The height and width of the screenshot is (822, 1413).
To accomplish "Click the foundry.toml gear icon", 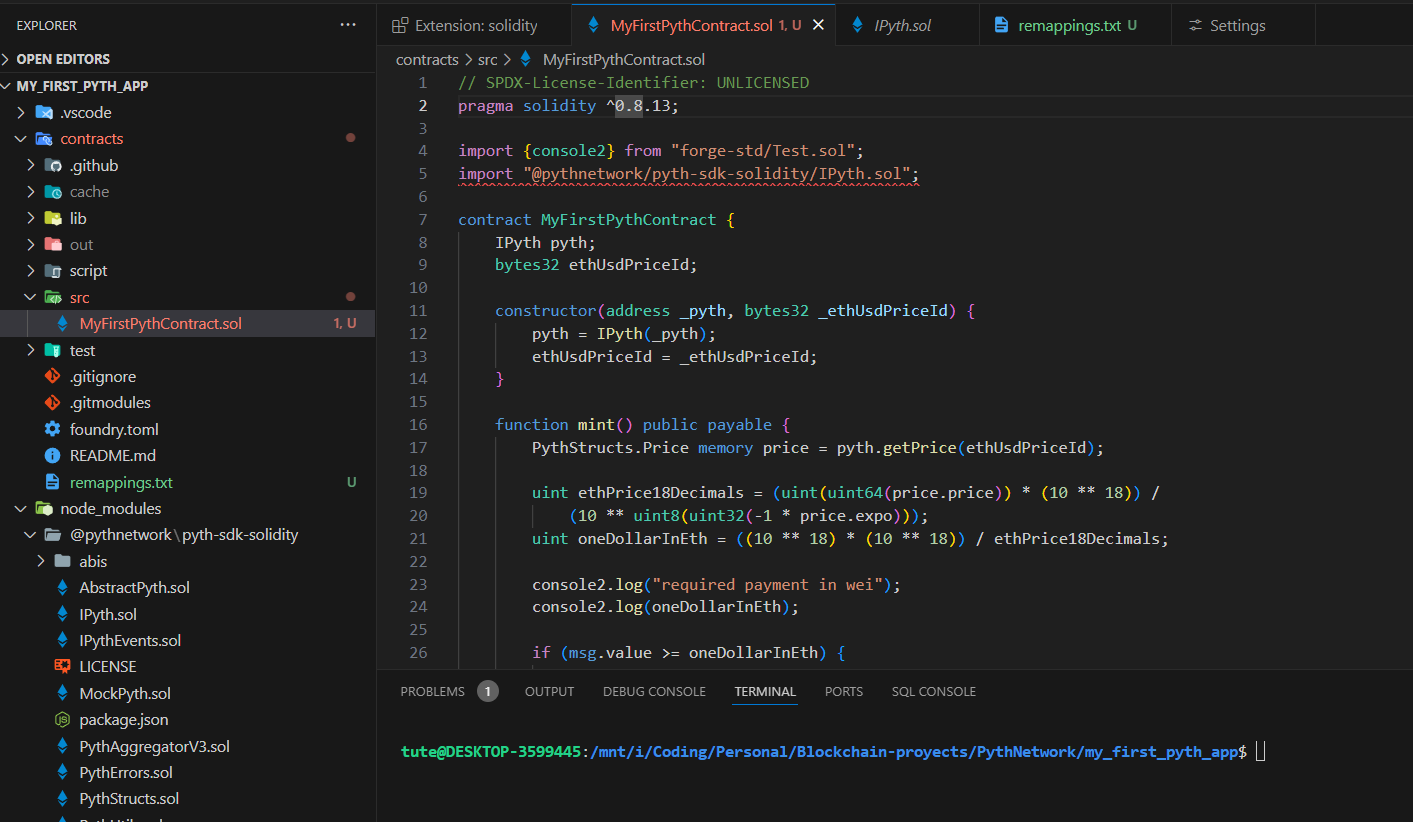I will tap(53, 429).
